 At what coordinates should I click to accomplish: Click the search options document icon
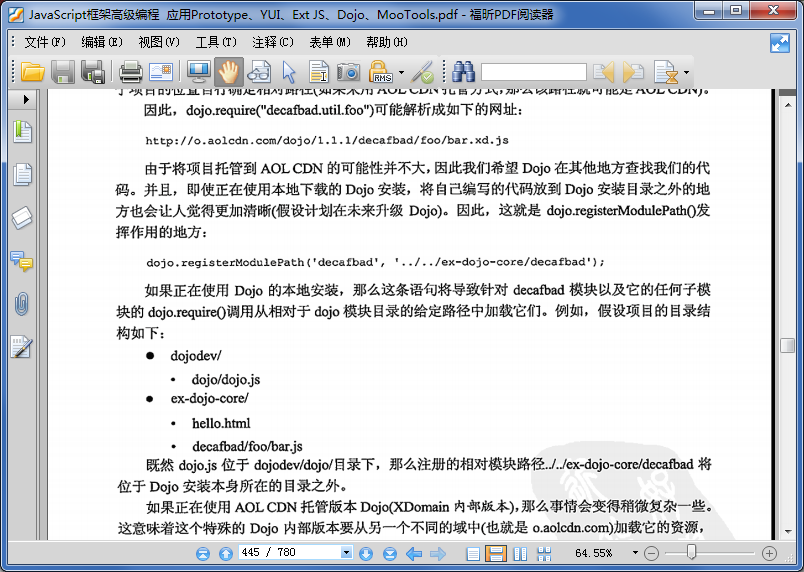click(x=666, y=72)
